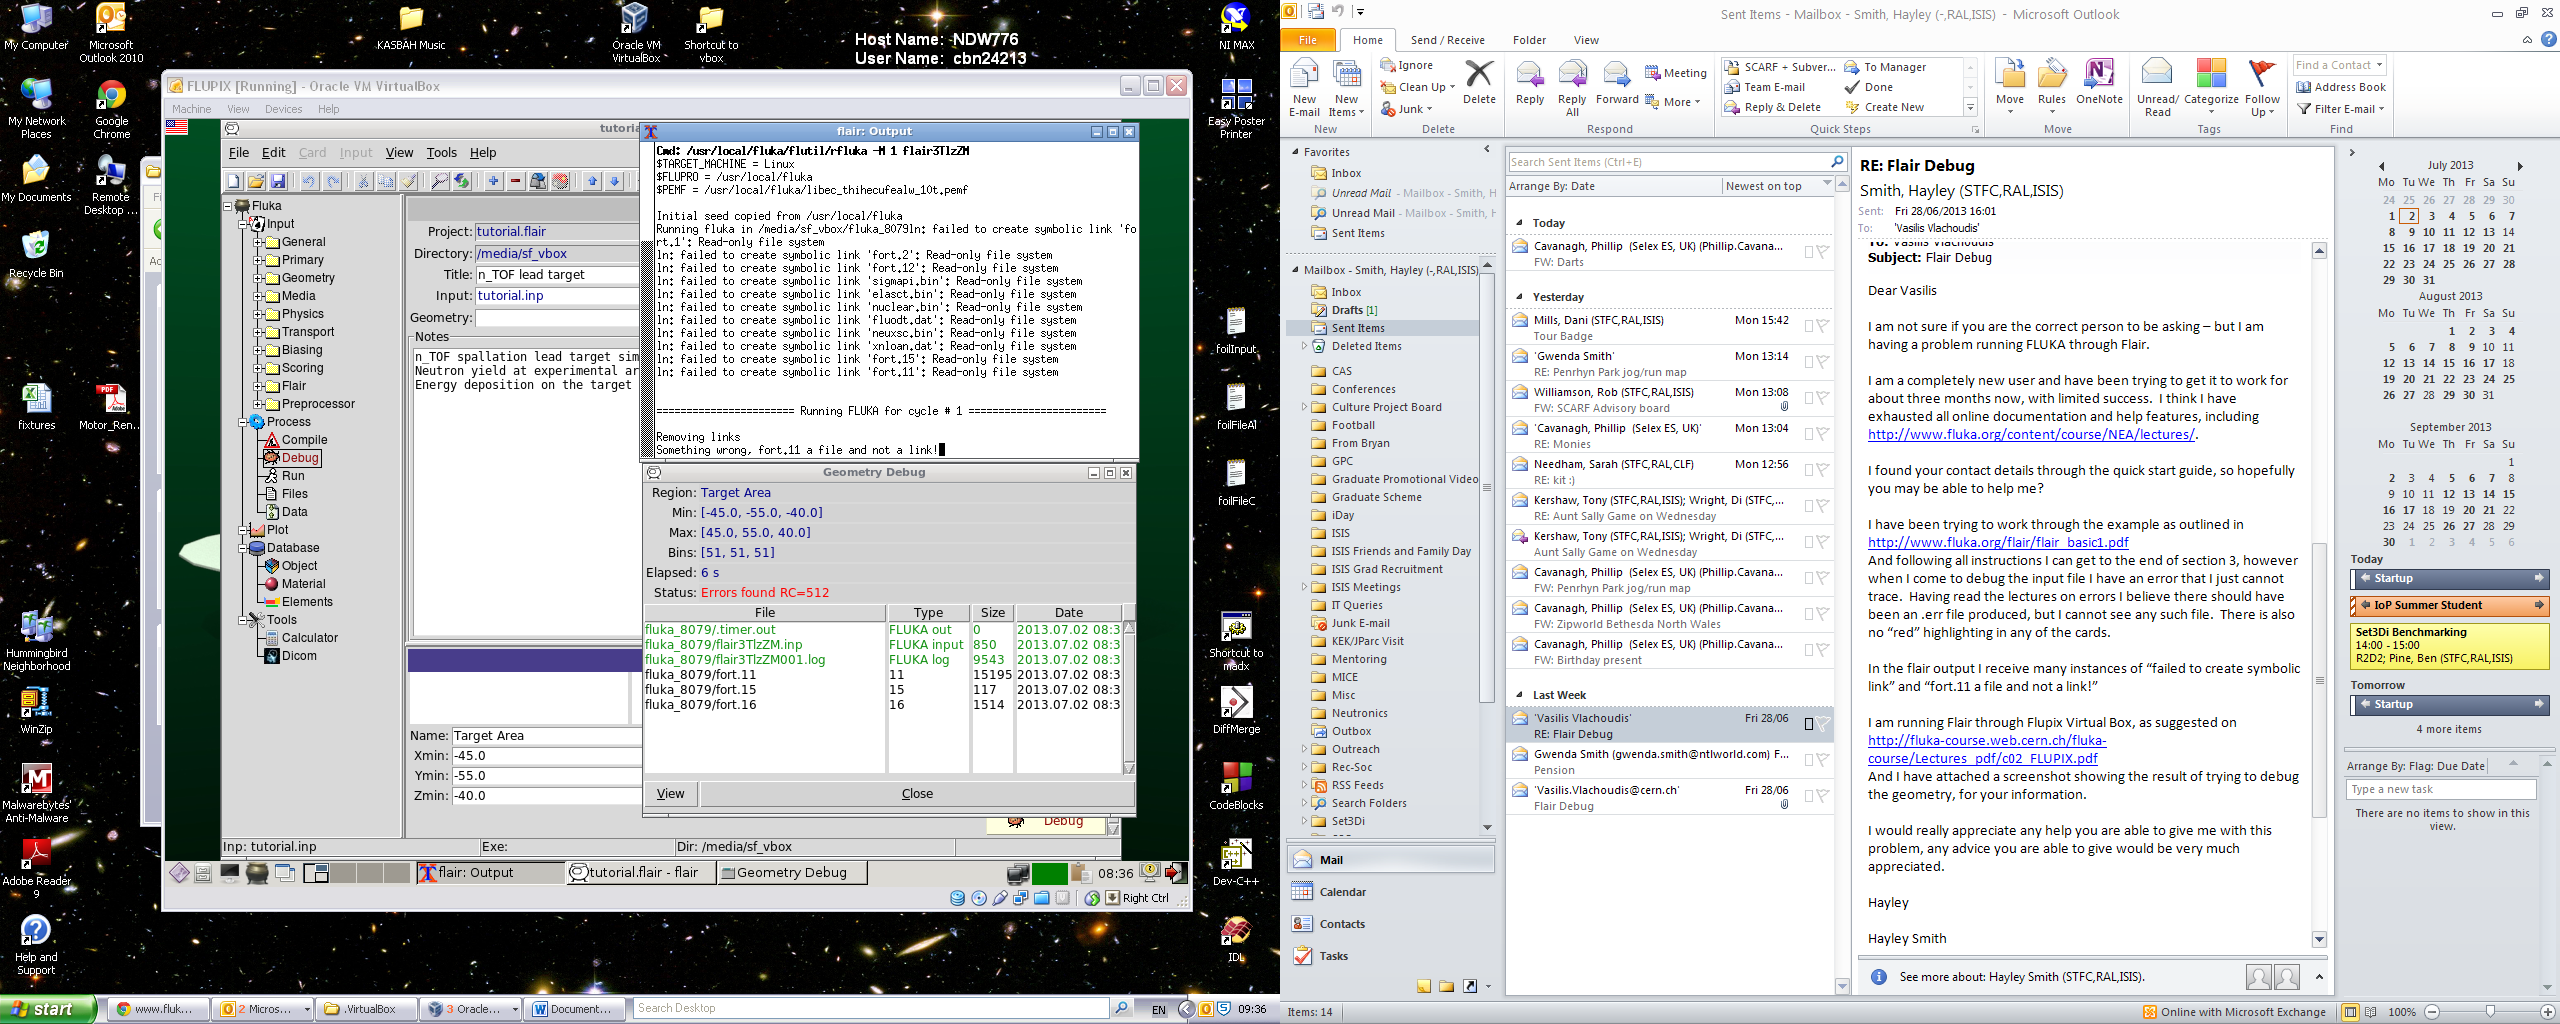Collapse the Process node in flair tree
The height and width of the screenshot is (1024, 2560).
point(243,422)
